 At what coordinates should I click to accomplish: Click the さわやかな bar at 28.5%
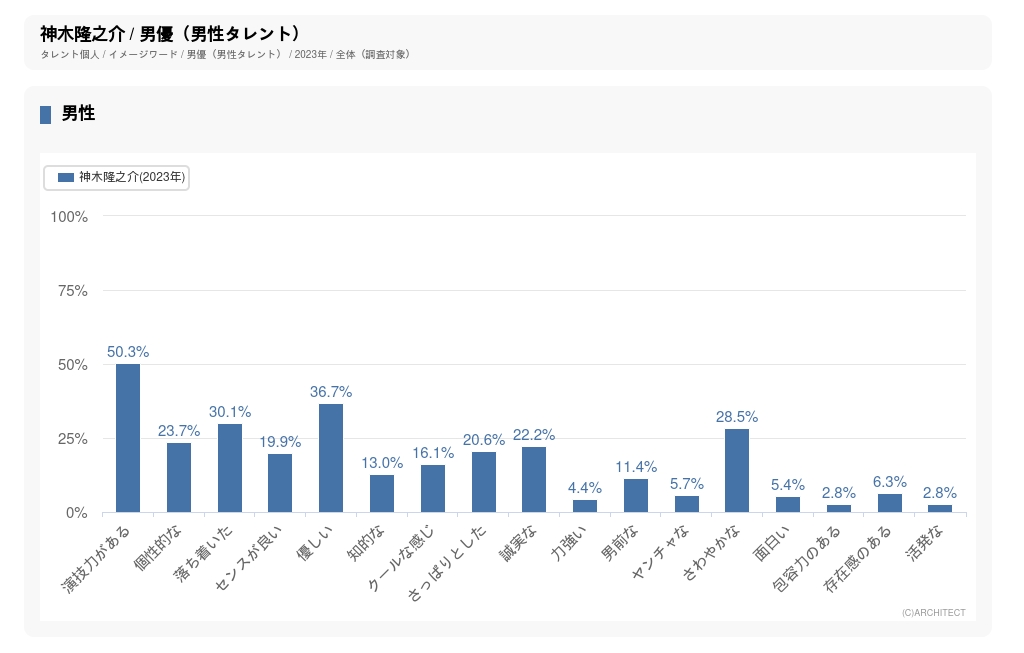[737, 470]
